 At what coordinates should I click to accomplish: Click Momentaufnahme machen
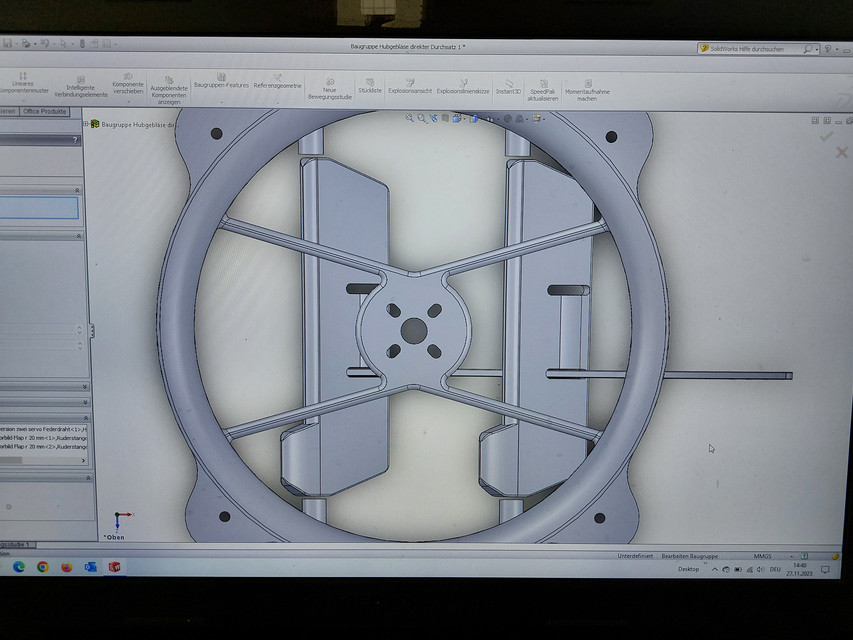click(587, 85)
